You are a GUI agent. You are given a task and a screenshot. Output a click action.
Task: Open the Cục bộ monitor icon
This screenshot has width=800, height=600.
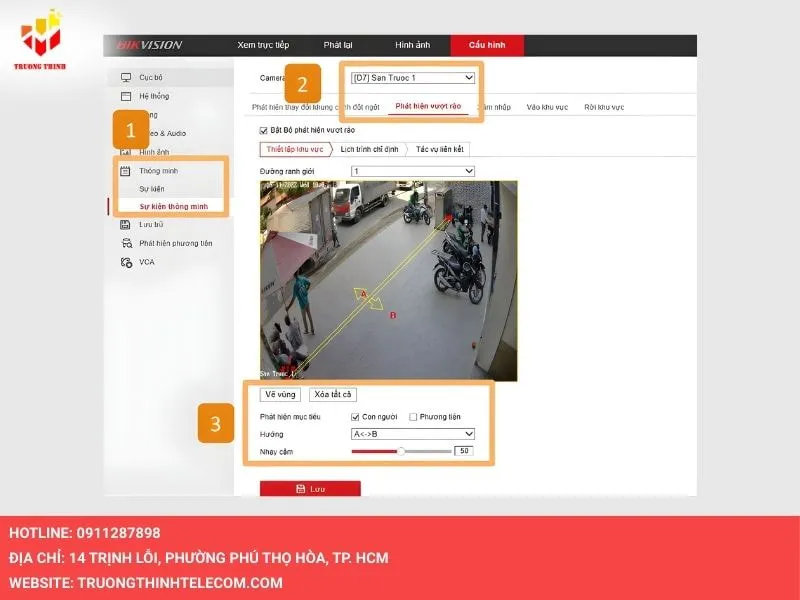pos(126,77)
